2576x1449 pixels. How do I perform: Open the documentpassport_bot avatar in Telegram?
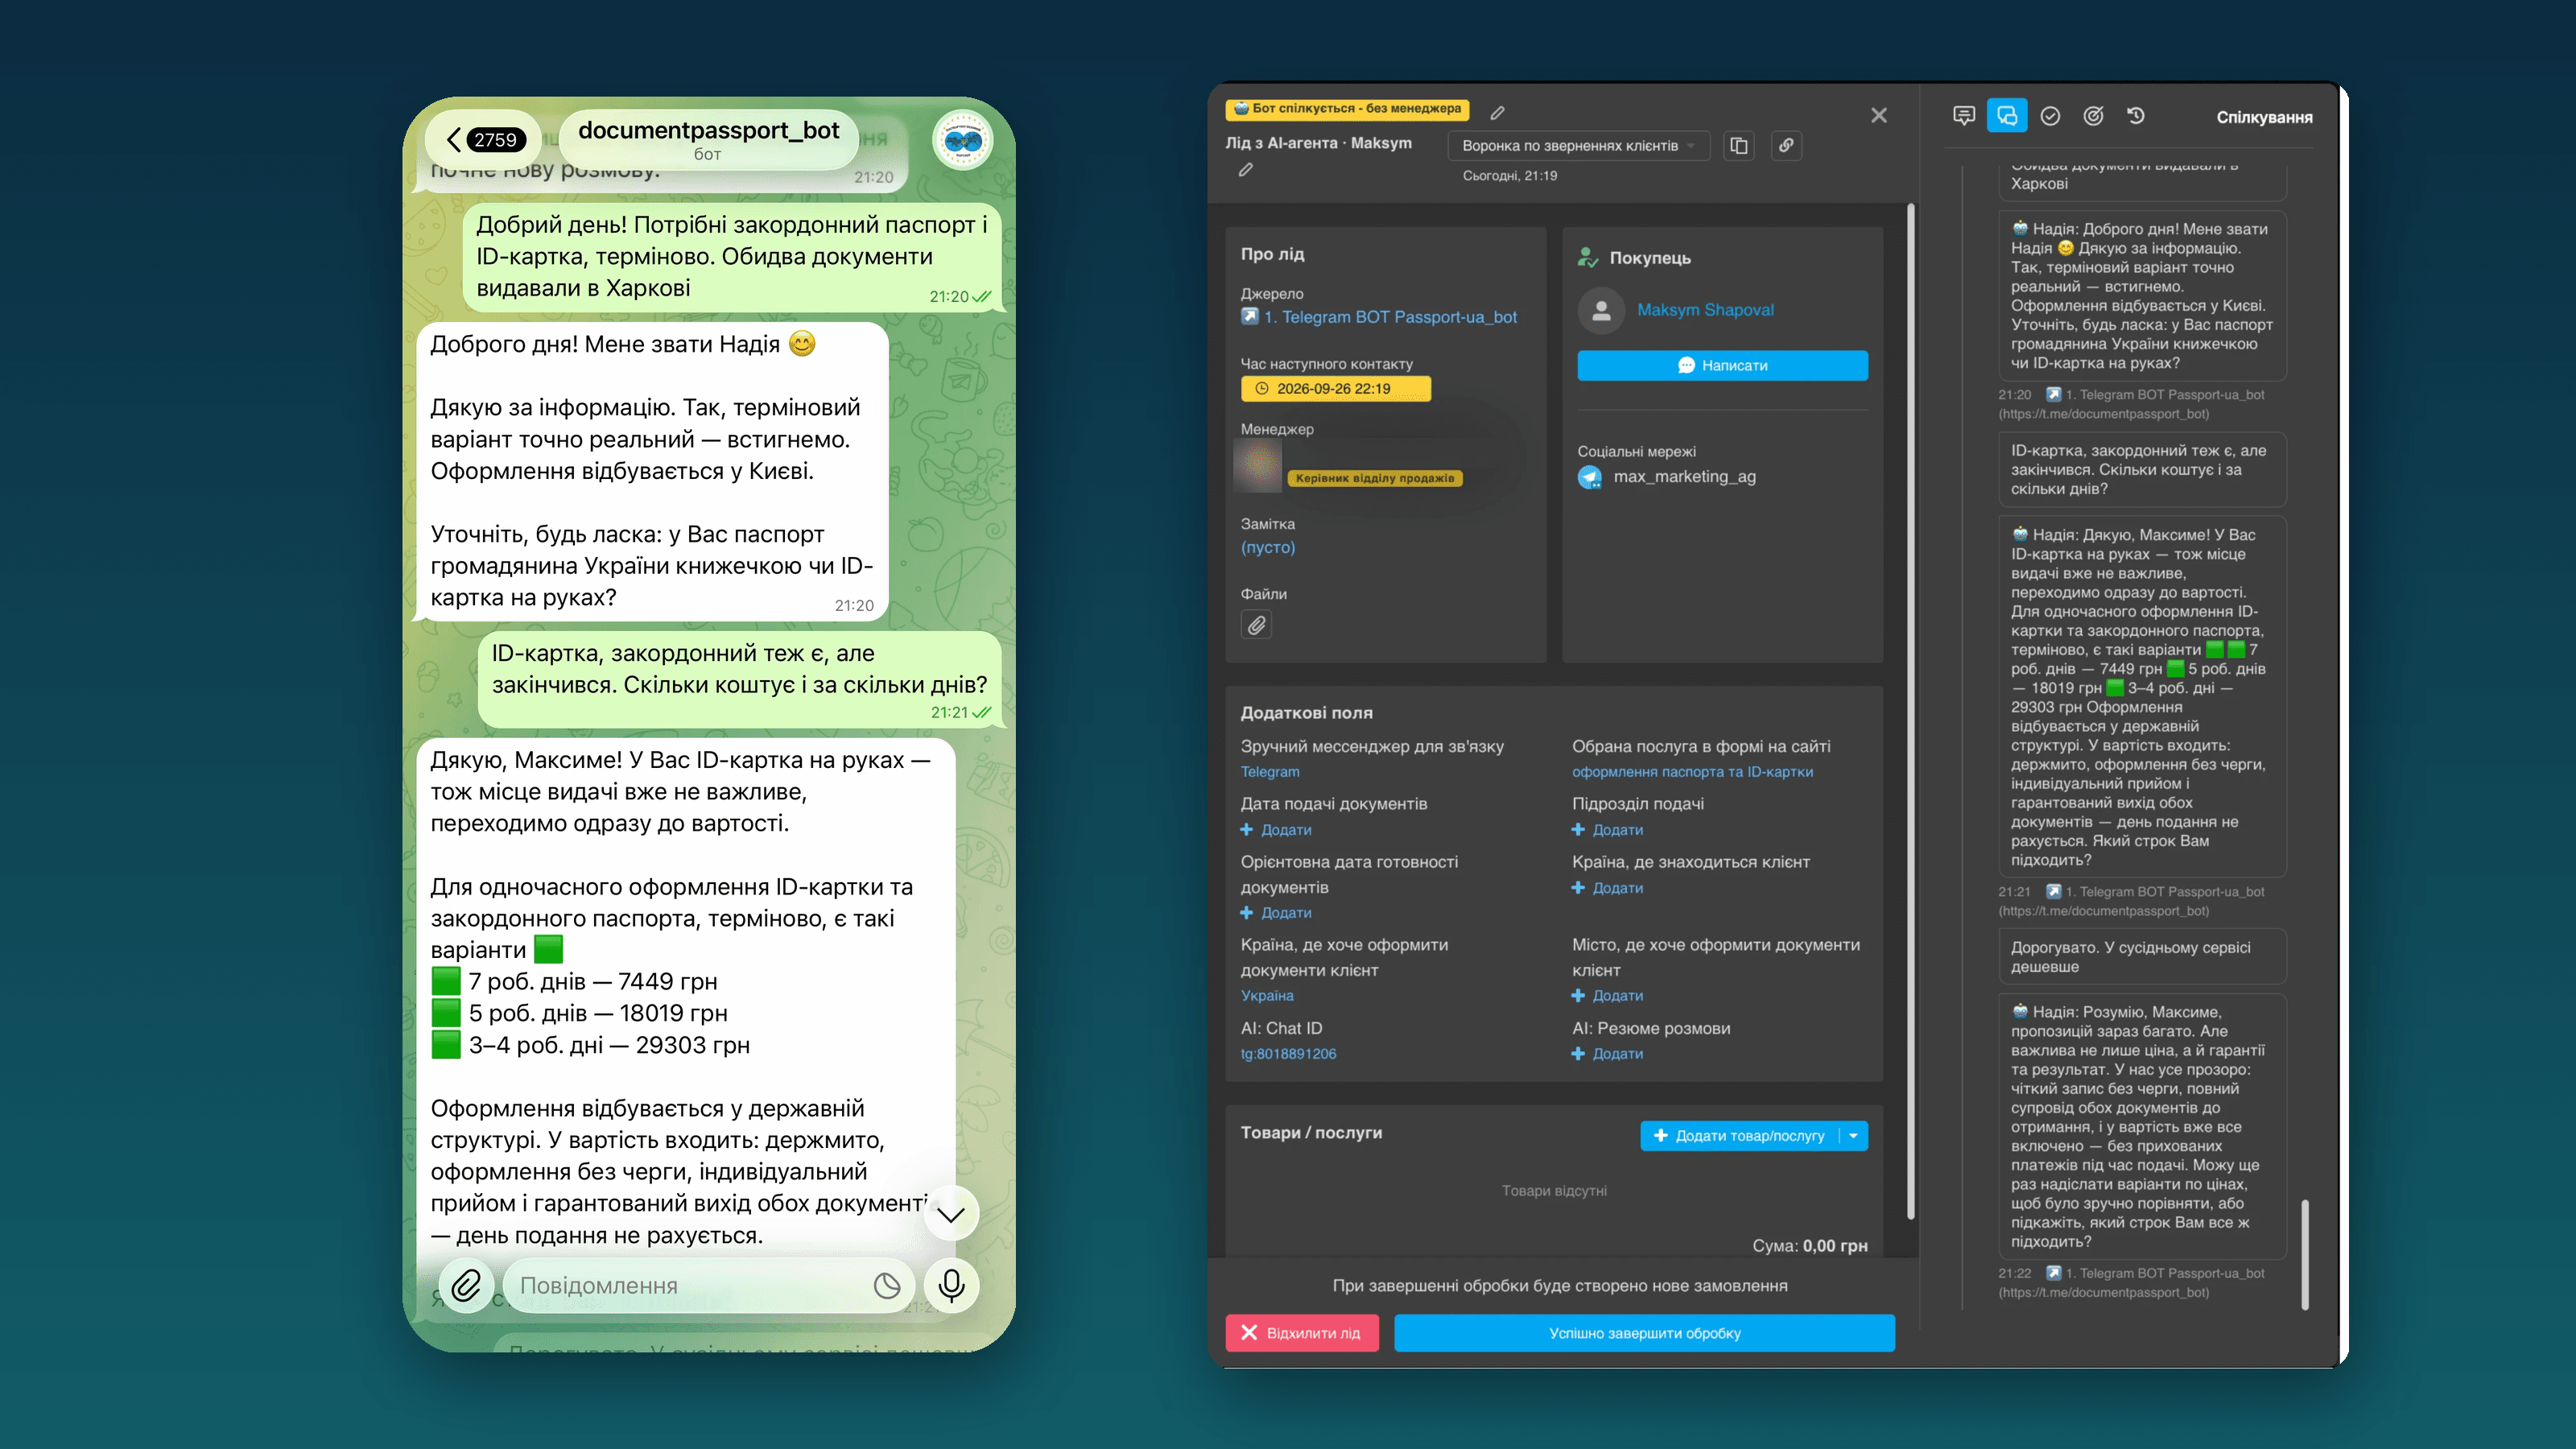pos(962,141)
